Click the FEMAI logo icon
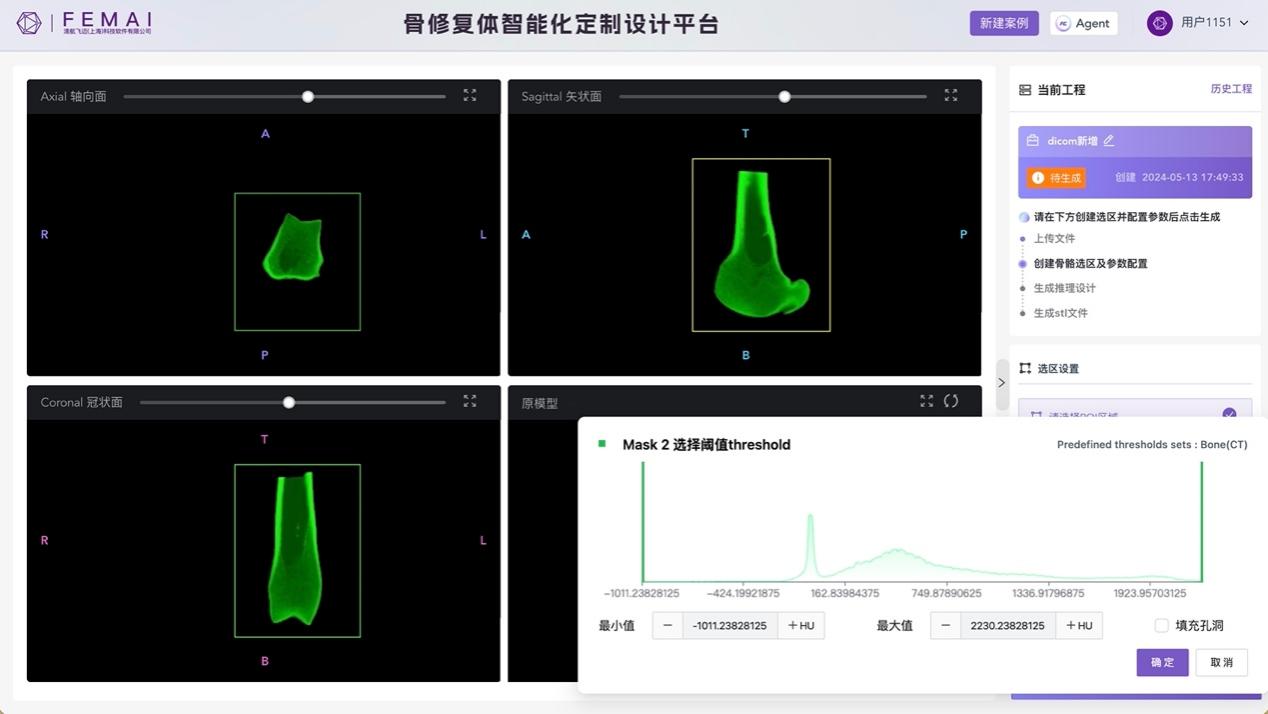This screenshot has height=714, width=1268. click(29, 23)
